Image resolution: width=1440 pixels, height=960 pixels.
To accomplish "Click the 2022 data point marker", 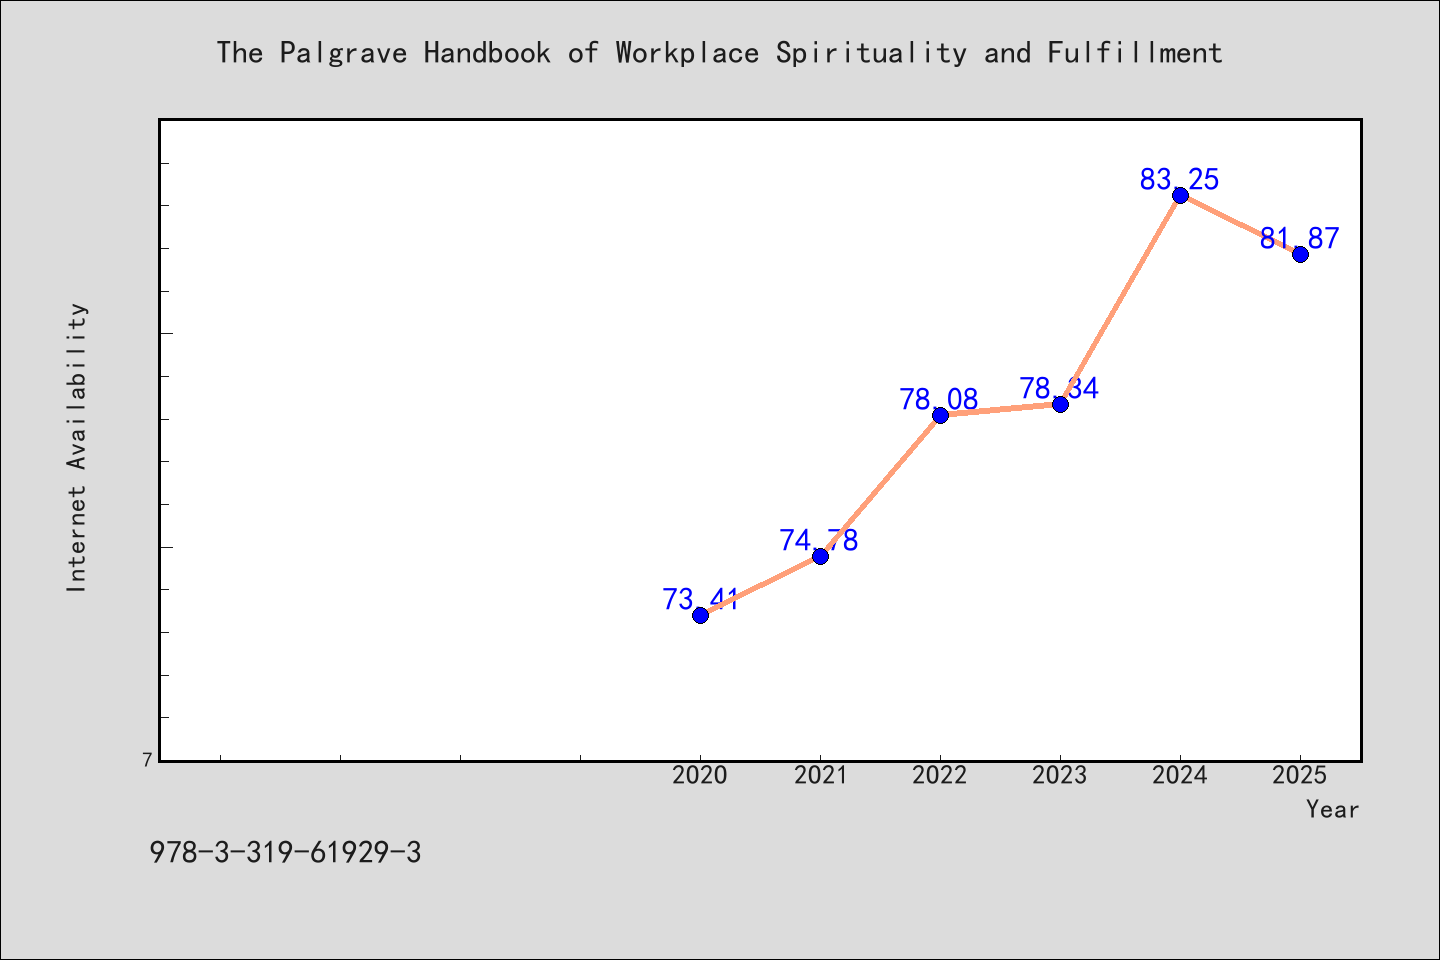I will pyautogui.click(x=940, y=415).
